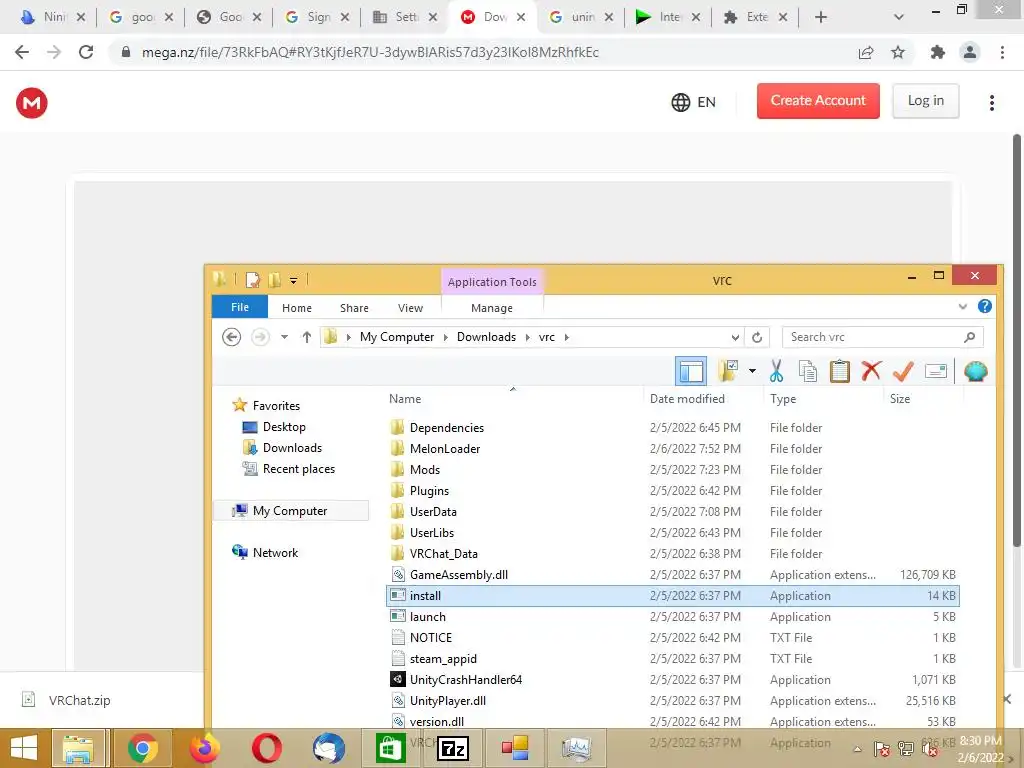The image size is (1024, 768).
Task: Click the shell globe icon in Explorer toolbar
Action: 976,371
